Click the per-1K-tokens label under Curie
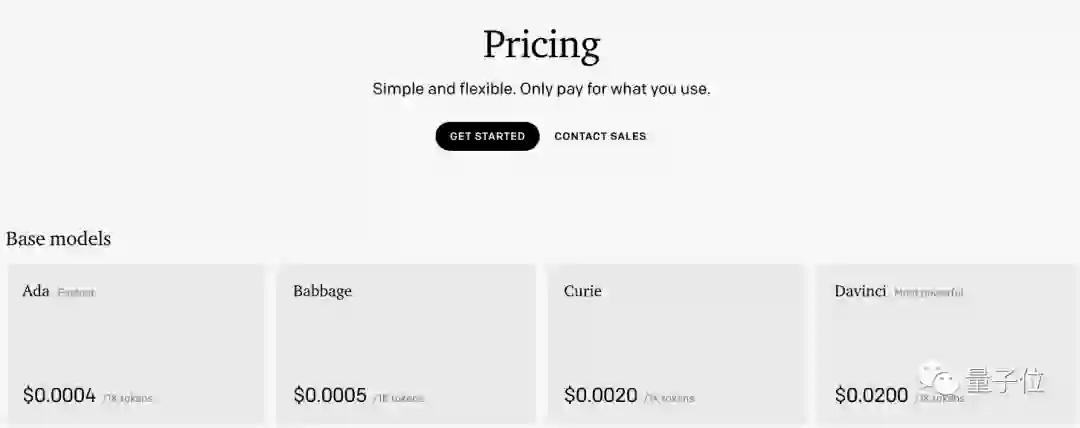This screenshot has height=428, width=1080. (669, 398)
